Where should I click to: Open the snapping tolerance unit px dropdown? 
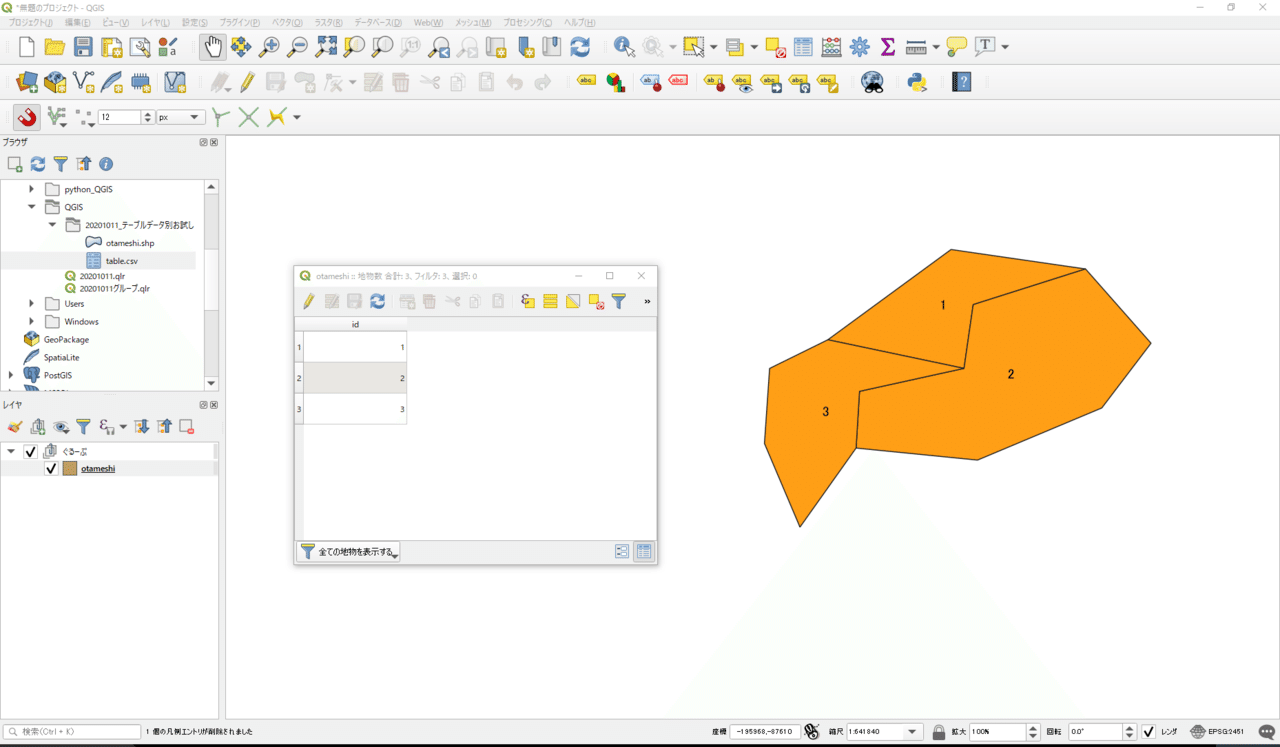coord(180,117)
